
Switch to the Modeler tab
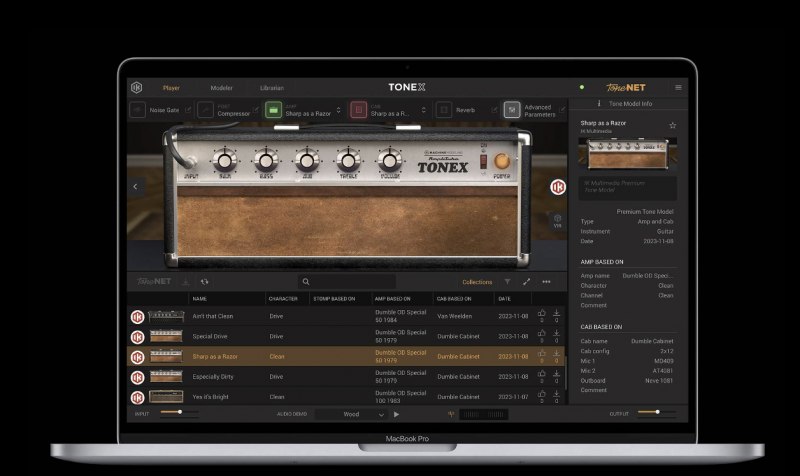[x=221, y=88]
